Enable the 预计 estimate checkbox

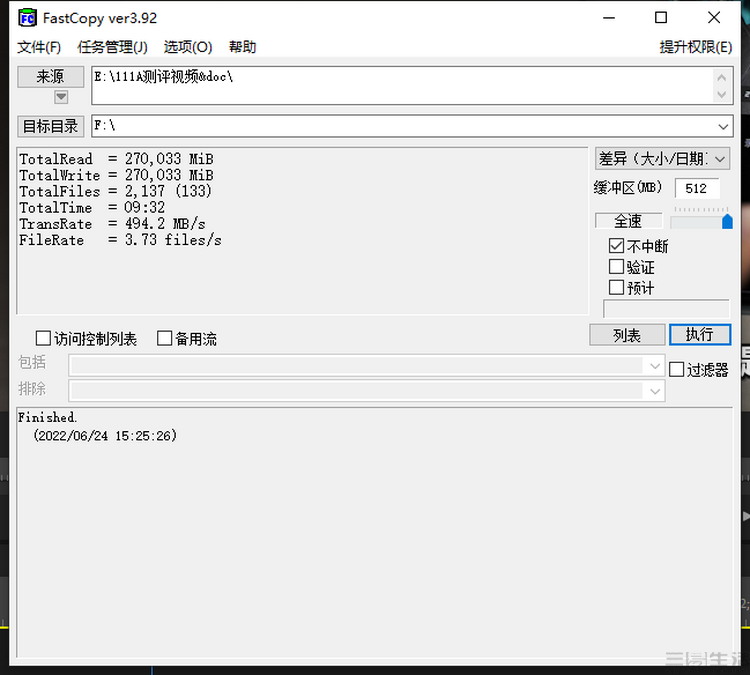click(x=616, y=288)
